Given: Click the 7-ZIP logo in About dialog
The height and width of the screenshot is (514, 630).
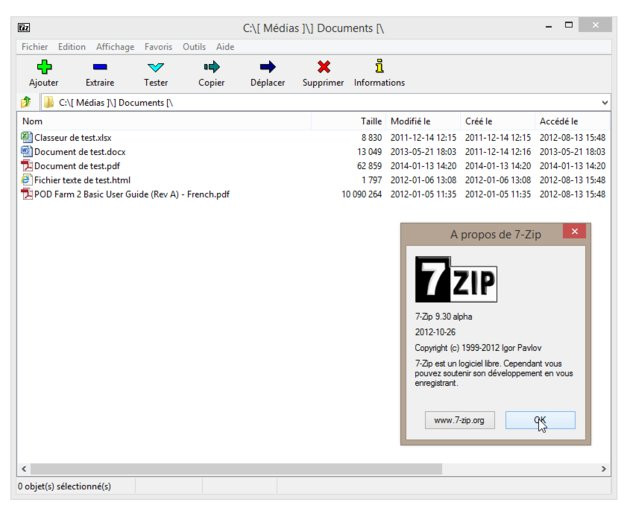Looking at the screenshot, I should coord(456,279).
